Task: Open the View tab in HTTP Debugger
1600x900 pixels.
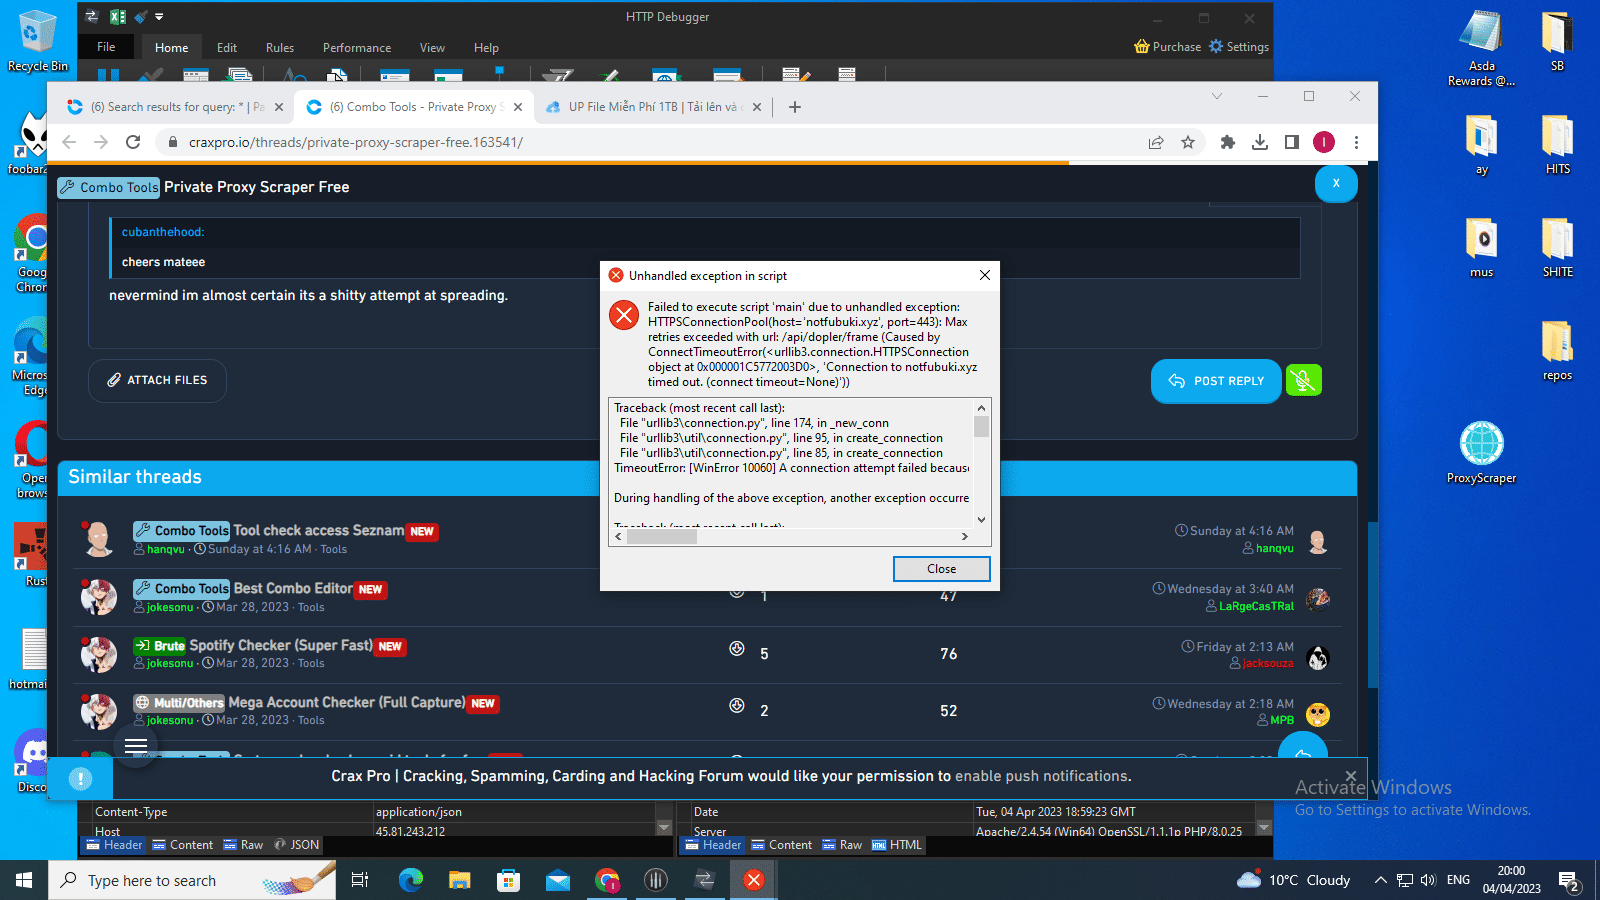Action: coord(432,48)
